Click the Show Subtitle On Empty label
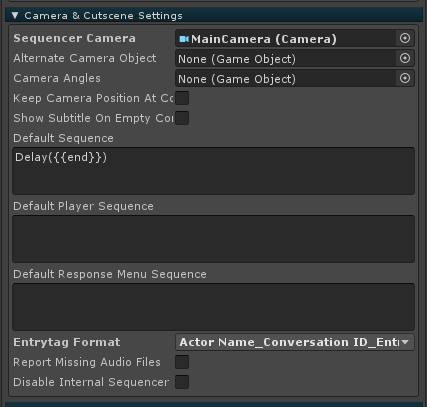This screenshot has width=427, height=407. click(93, 118)
